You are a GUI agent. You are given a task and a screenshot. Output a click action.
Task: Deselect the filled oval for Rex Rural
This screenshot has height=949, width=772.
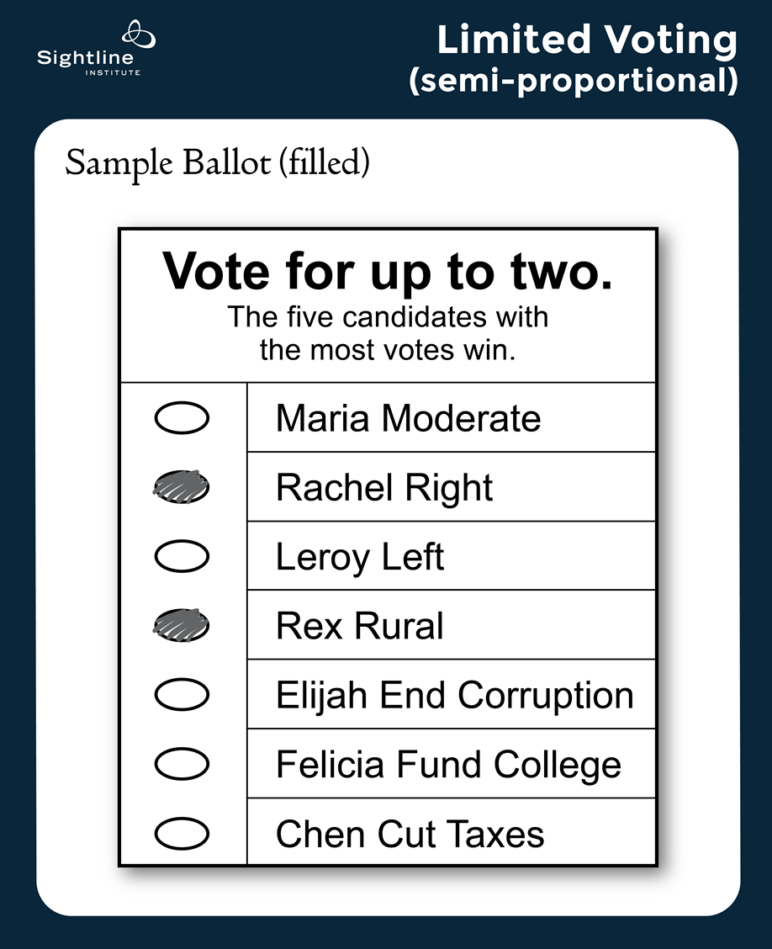pyautogui.click(x=182, y=626)
